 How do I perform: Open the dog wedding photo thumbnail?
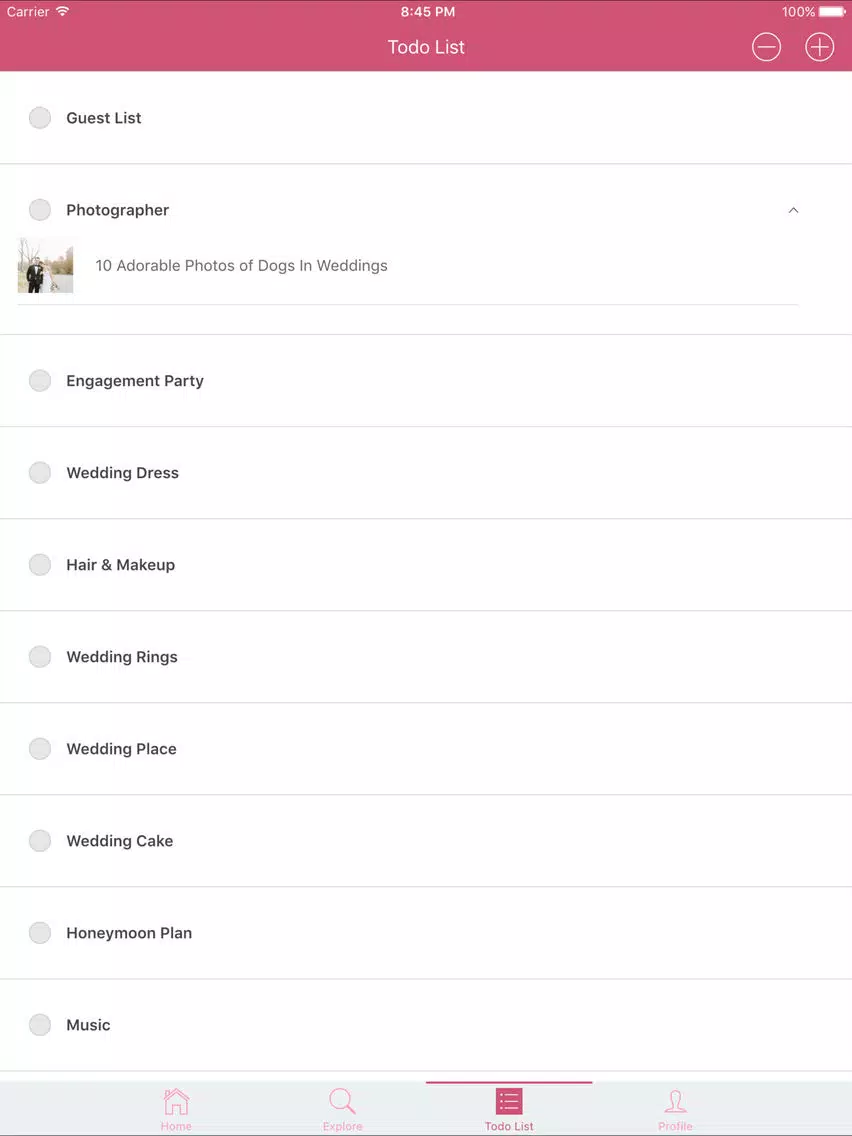tap(46, 266)
